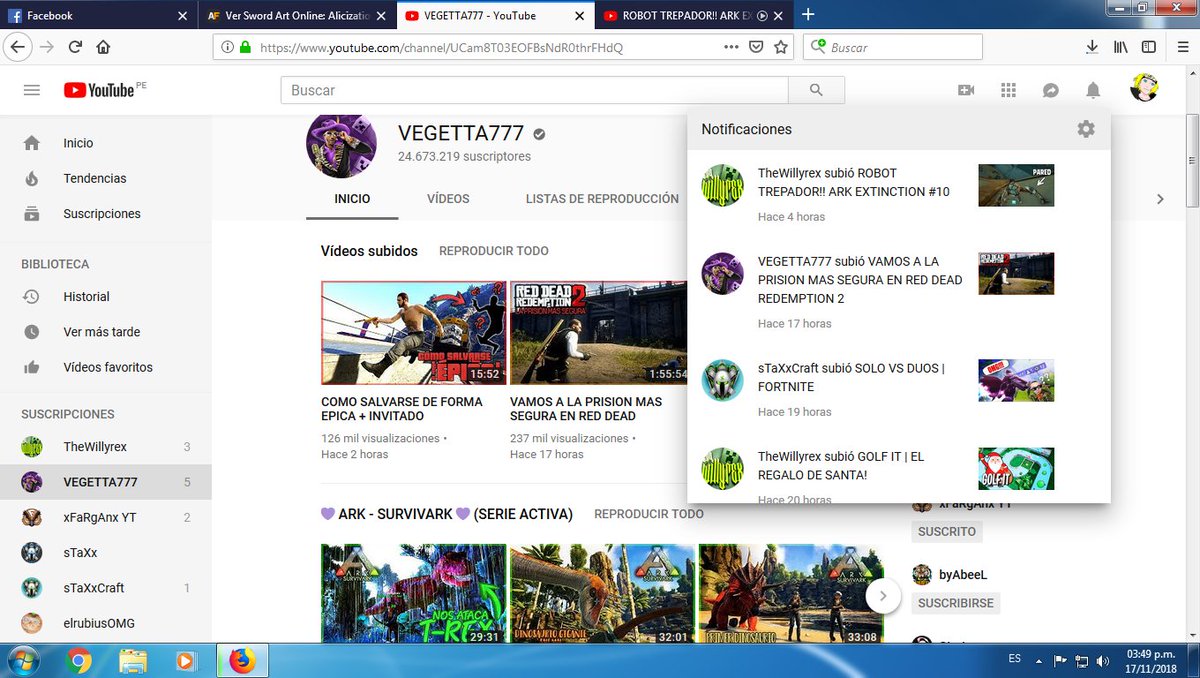The height and width of the screenshot is (678, 1200).
Task: Open the Pocket save icon in address bar
Action: tap(757, 47)
